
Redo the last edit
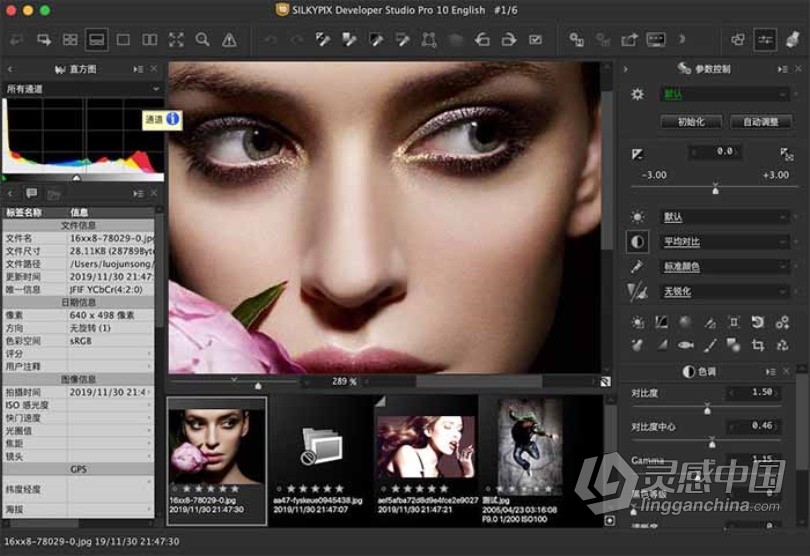tap(297, 40)
